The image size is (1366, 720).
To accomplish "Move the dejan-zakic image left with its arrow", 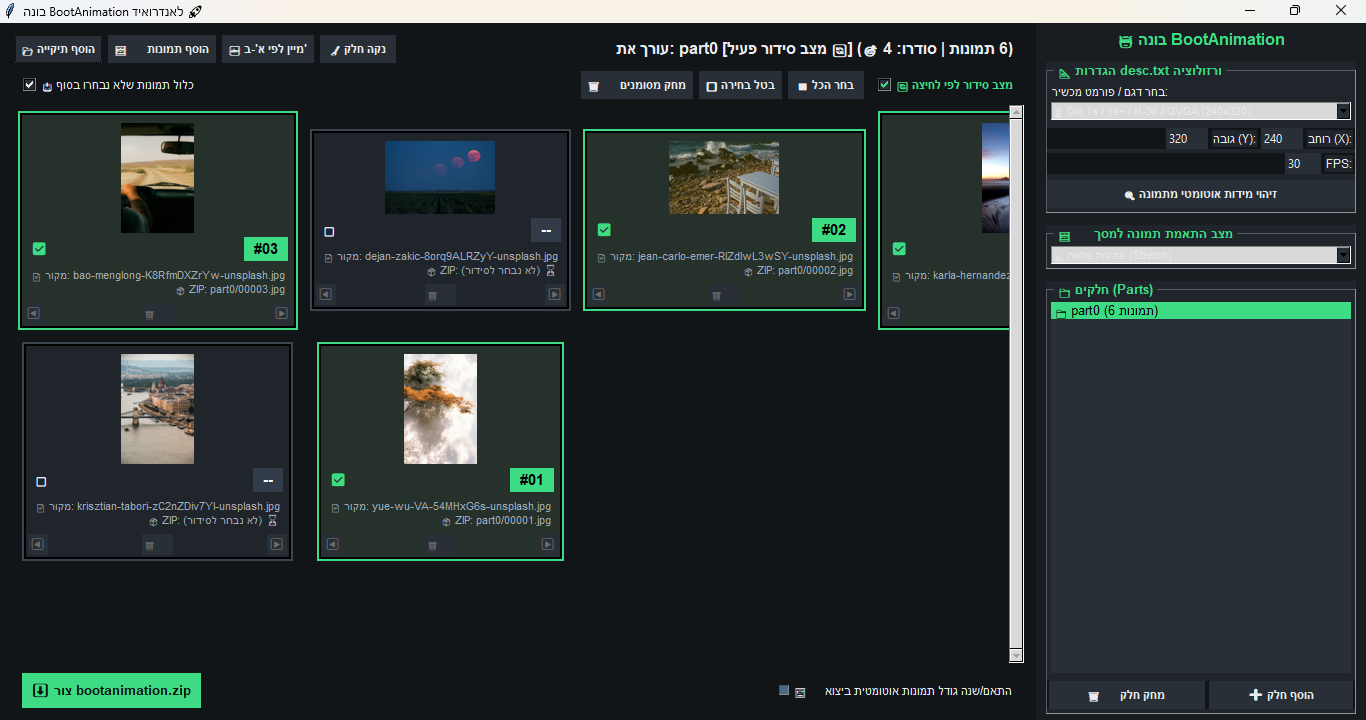I will coord(325,294).
